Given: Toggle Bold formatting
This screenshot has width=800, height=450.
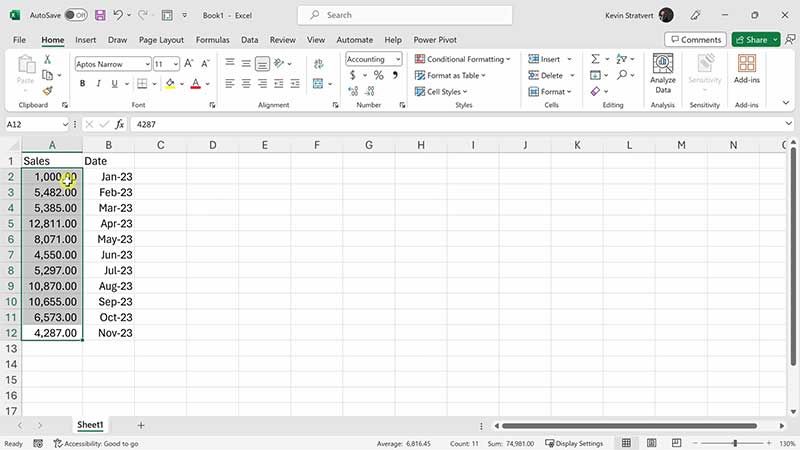Looking at the screenshot, I should pos(82,83).
